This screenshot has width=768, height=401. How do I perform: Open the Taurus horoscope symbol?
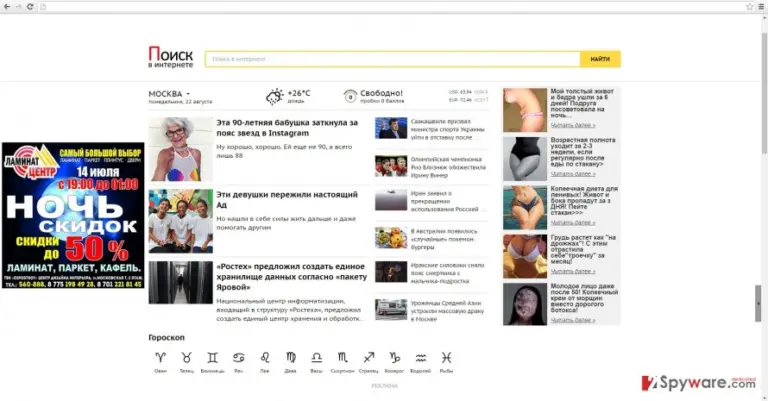tap(186, 357)
